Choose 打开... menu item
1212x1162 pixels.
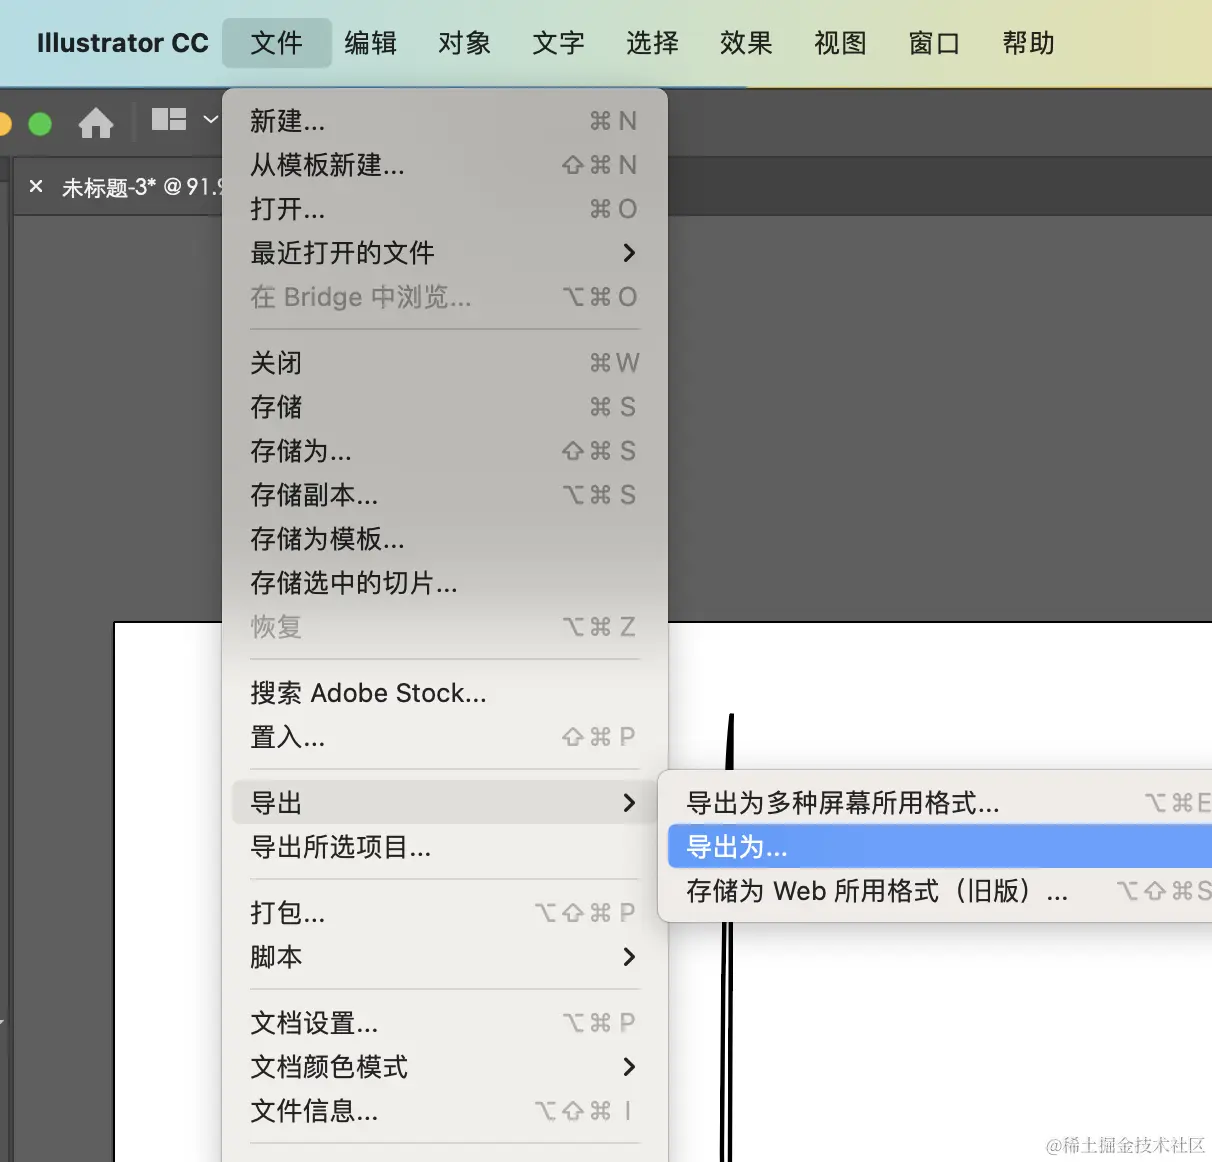click(x=444, y=209)
